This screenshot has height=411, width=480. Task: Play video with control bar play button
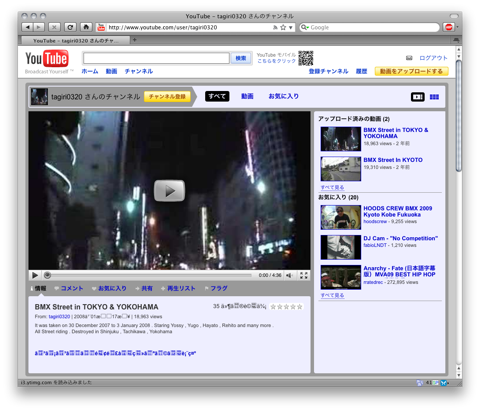coord(35,275)
